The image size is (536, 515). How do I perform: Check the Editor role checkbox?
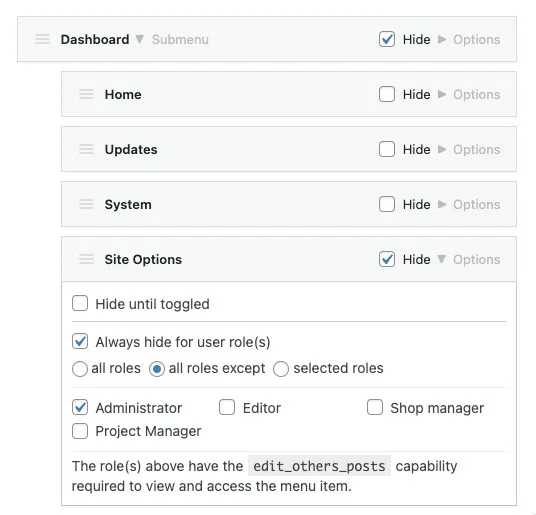(227, 407)
